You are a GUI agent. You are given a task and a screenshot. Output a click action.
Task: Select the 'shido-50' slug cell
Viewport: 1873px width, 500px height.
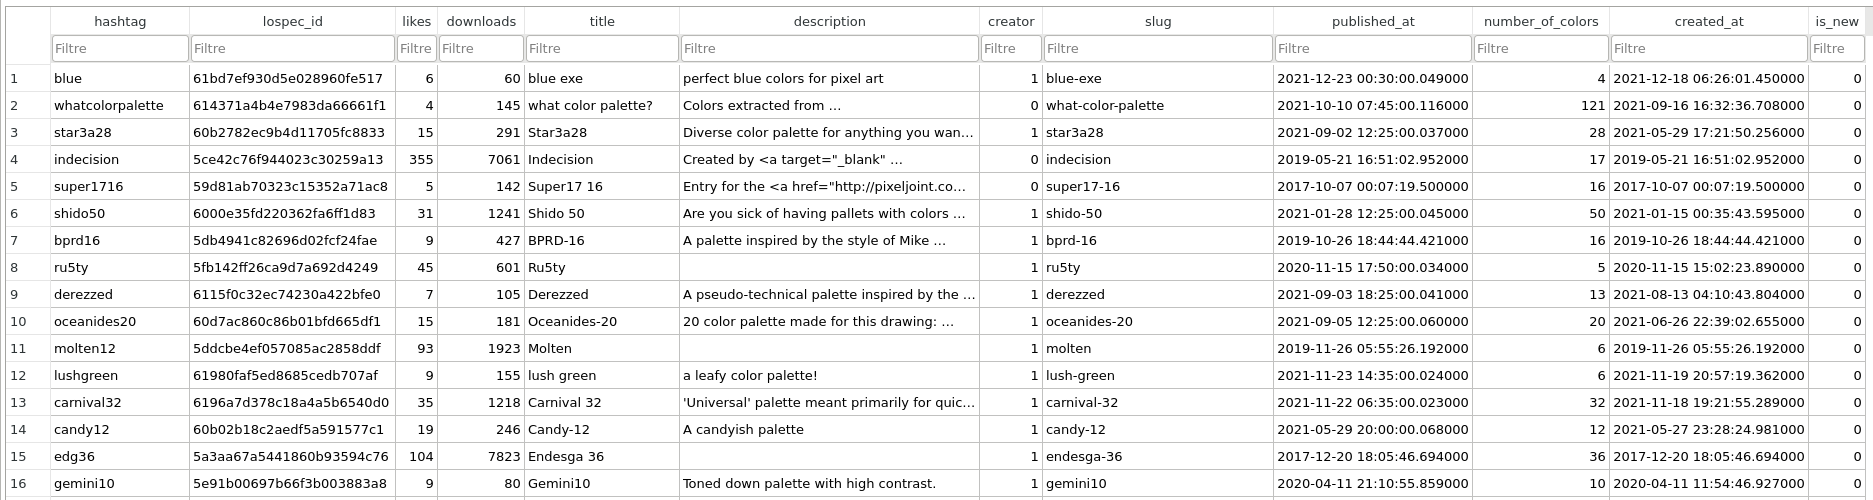(1158, 213)
